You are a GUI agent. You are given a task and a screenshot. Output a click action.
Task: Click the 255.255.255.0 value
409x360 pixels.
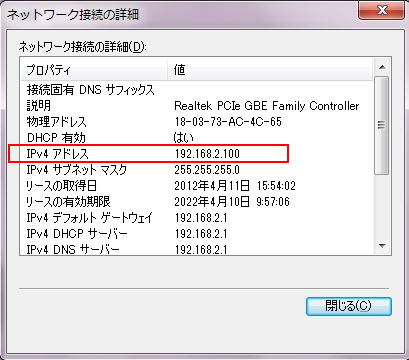coord(207,170)
